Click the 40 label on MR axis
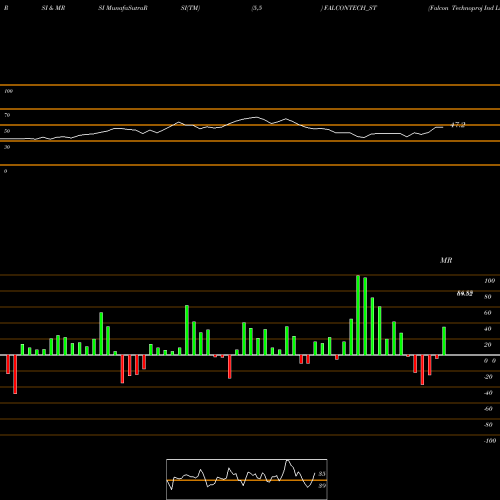 [488, 329]
